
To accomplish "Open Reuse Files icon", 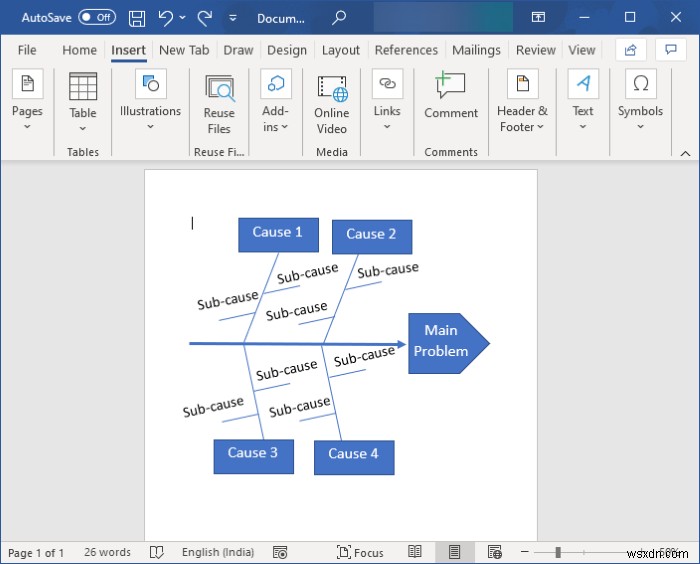I will click(219, 87).
